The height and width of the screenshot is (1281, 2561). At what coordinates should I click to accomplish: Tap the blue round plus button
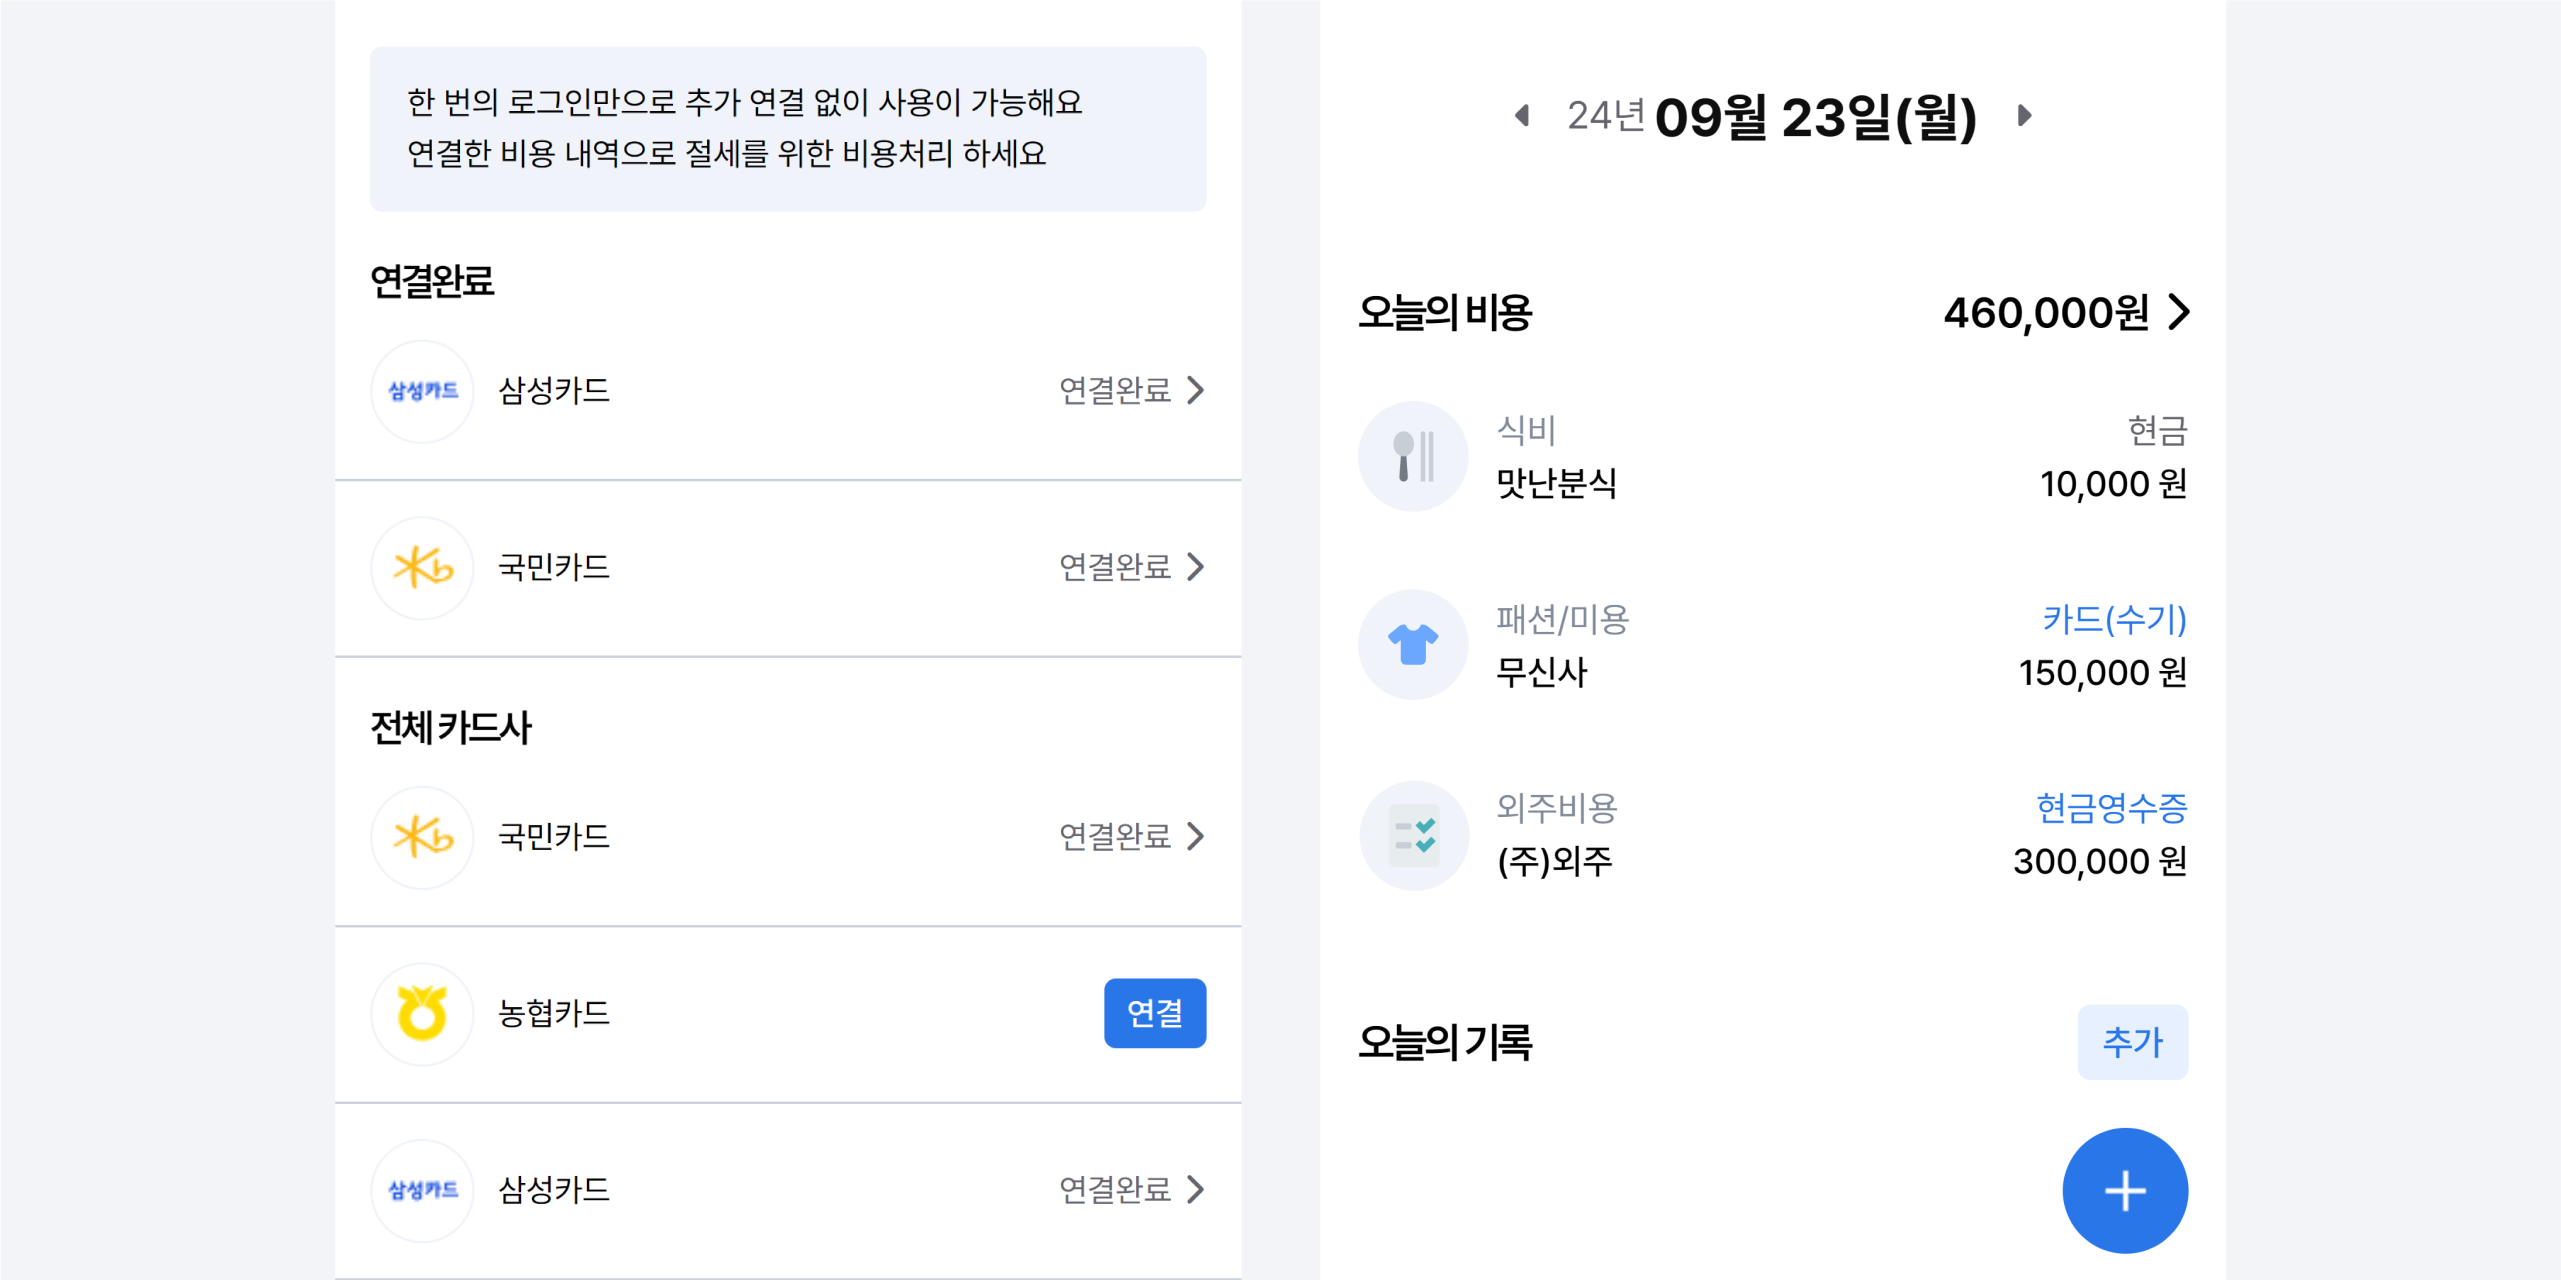(x=2125, y=1191)
